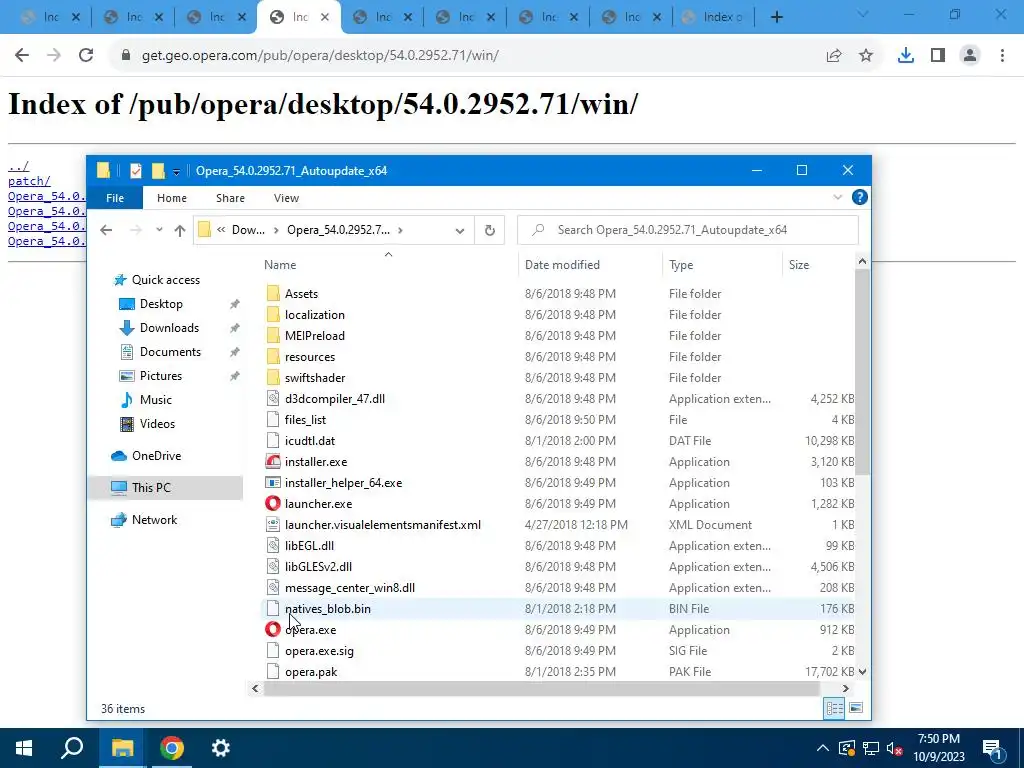Click the Explorer search box
Image resolution: width=1024 pixels, height=768 pixels.
tap(688, 230)
